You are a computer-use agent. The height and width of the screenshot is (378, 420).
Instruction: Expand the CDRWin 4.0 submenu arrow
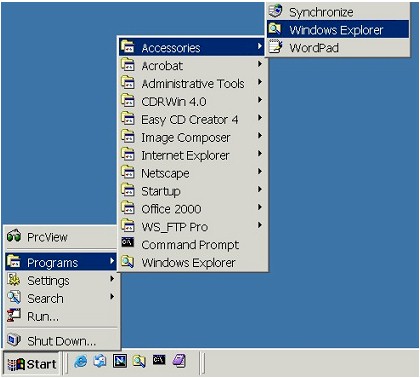tap(260, 100)
